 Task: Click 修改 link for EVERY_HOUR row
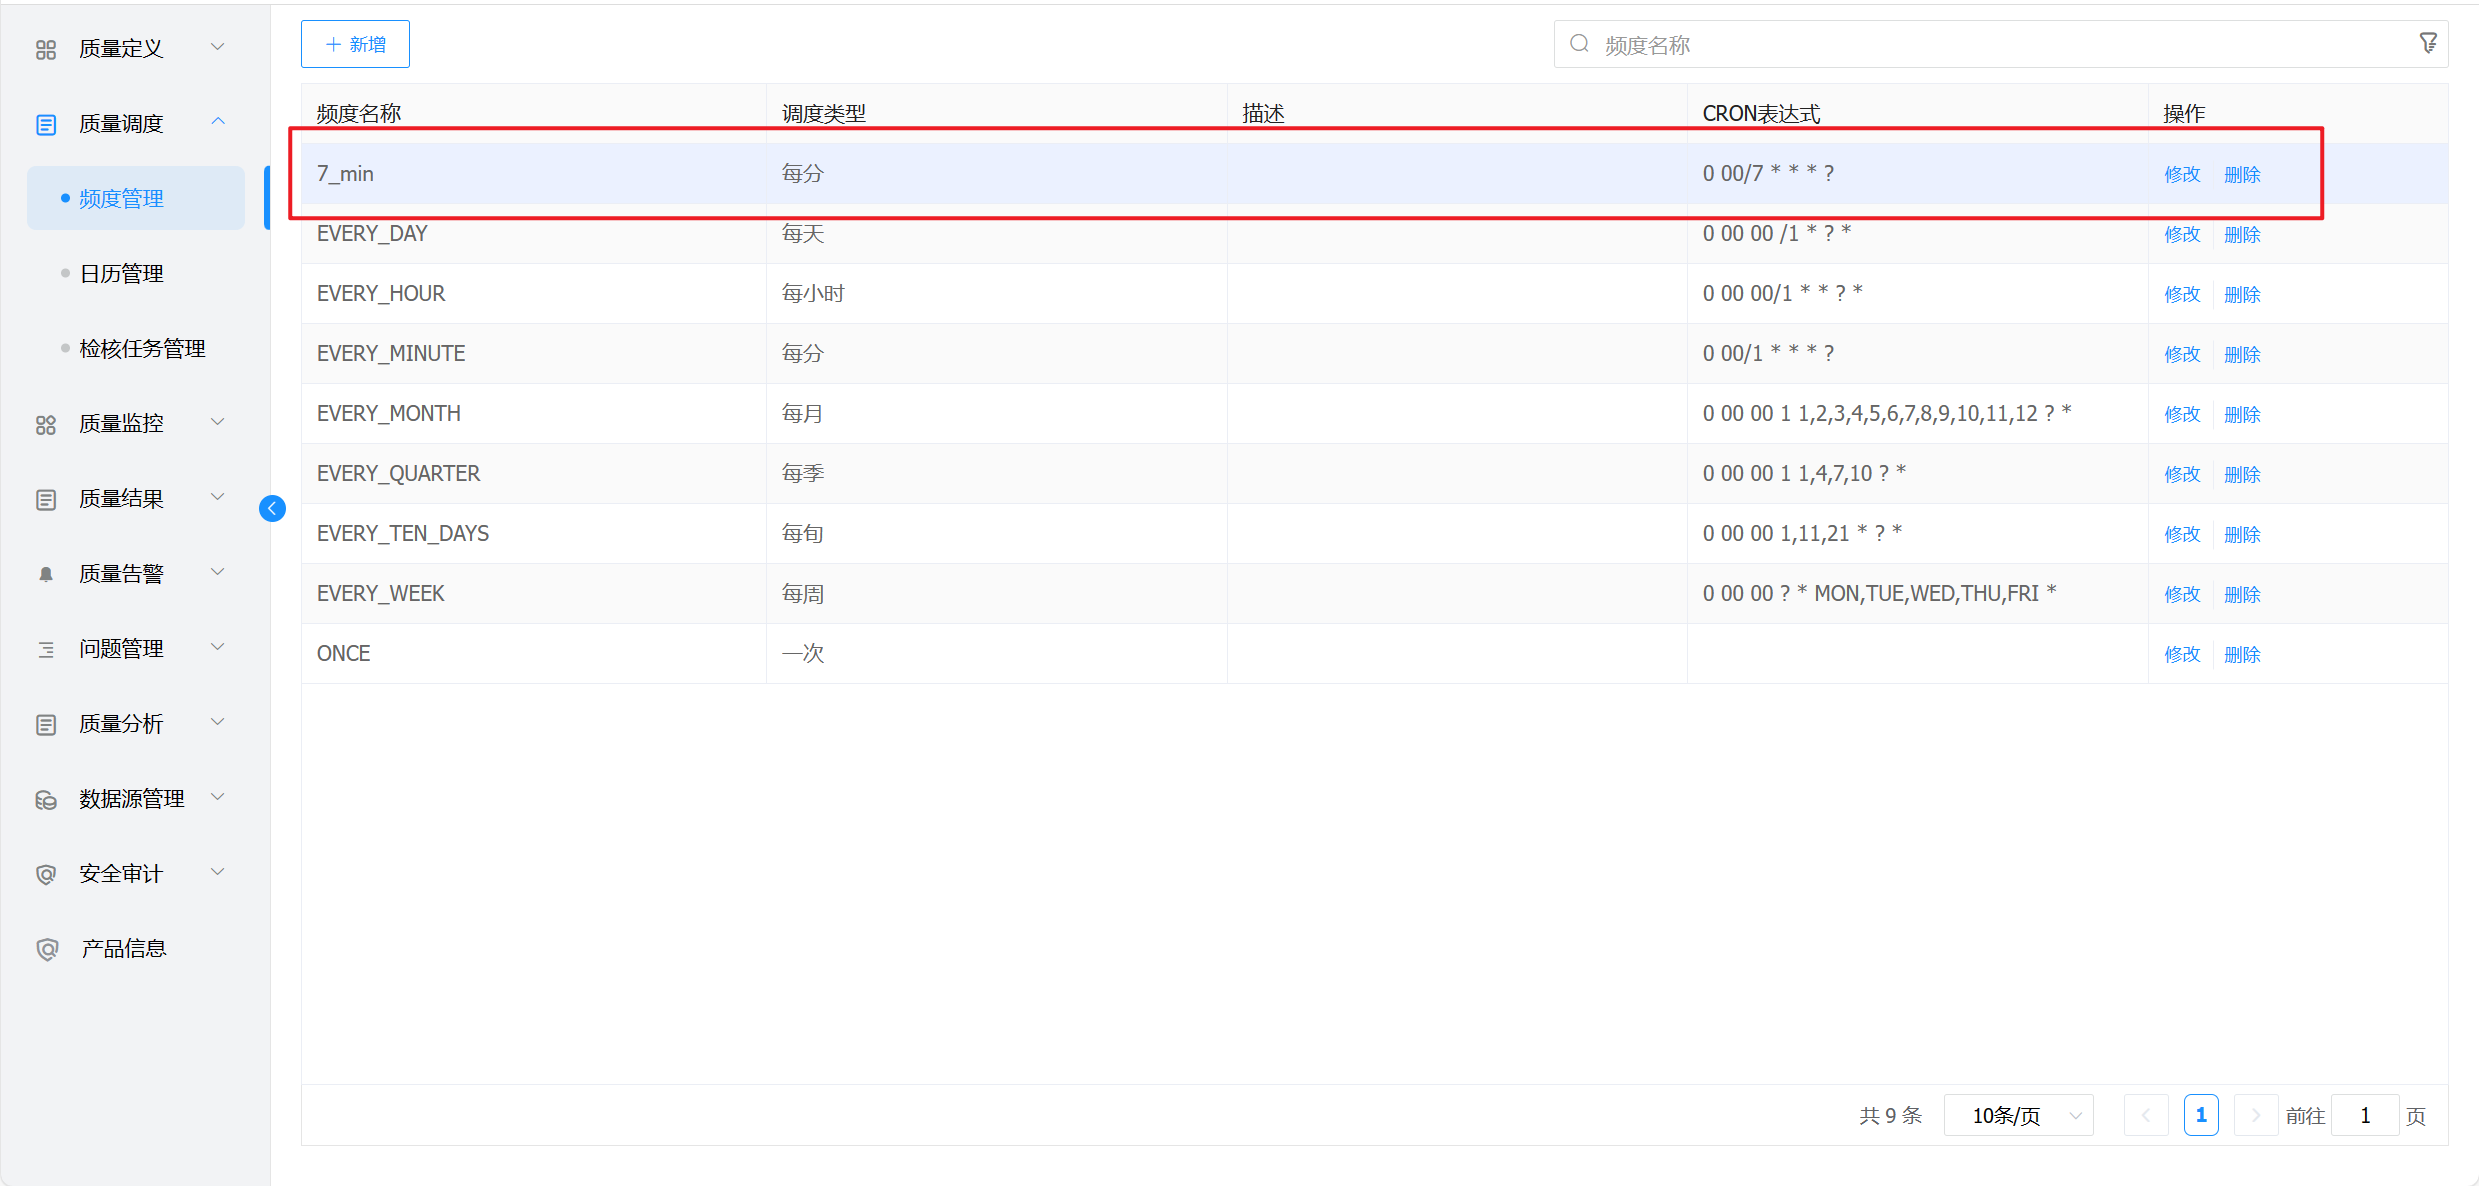[2182, 294]
